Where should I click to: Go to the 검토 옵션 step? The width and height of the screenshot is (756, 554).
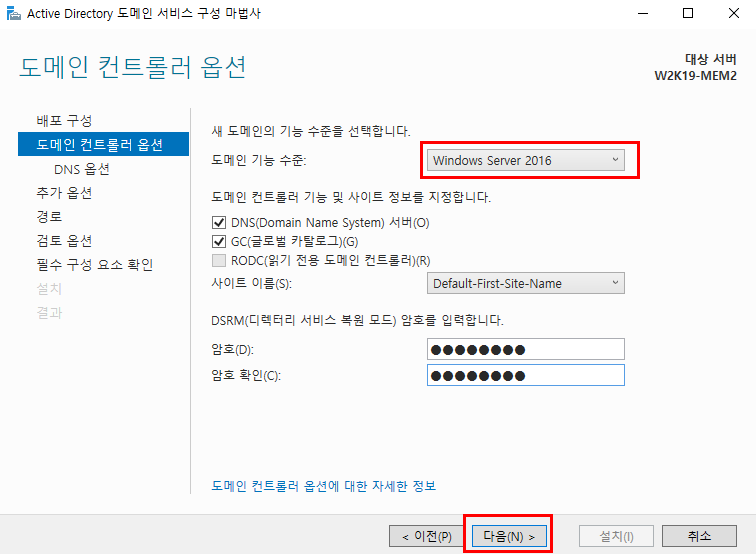click(64, 240)
